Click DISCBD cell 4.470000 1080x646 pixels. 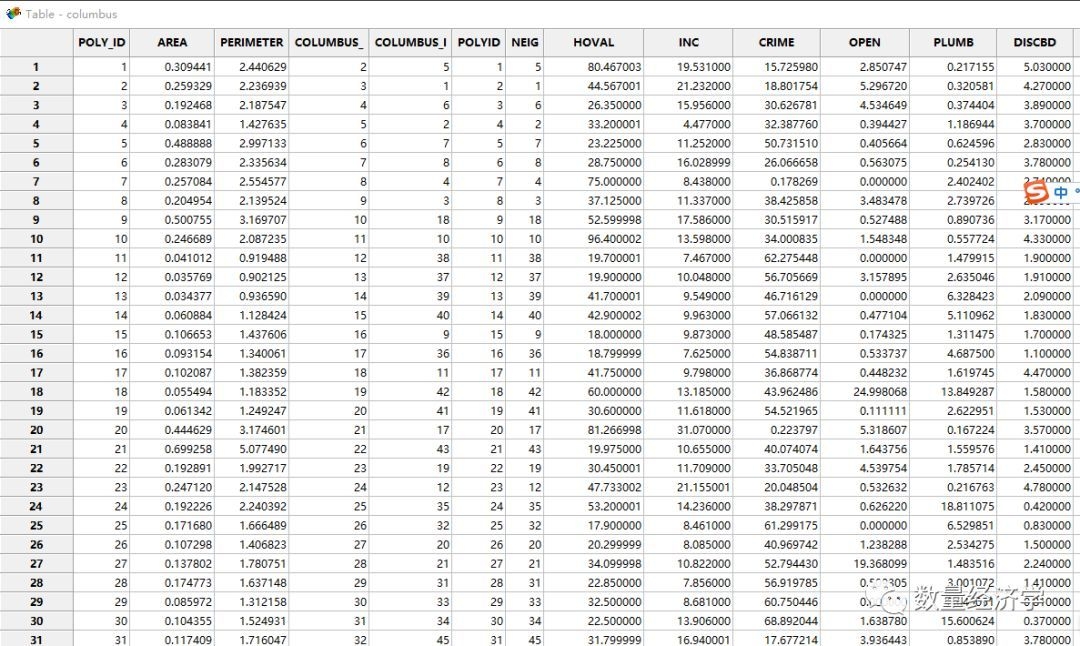[1035, 373]
